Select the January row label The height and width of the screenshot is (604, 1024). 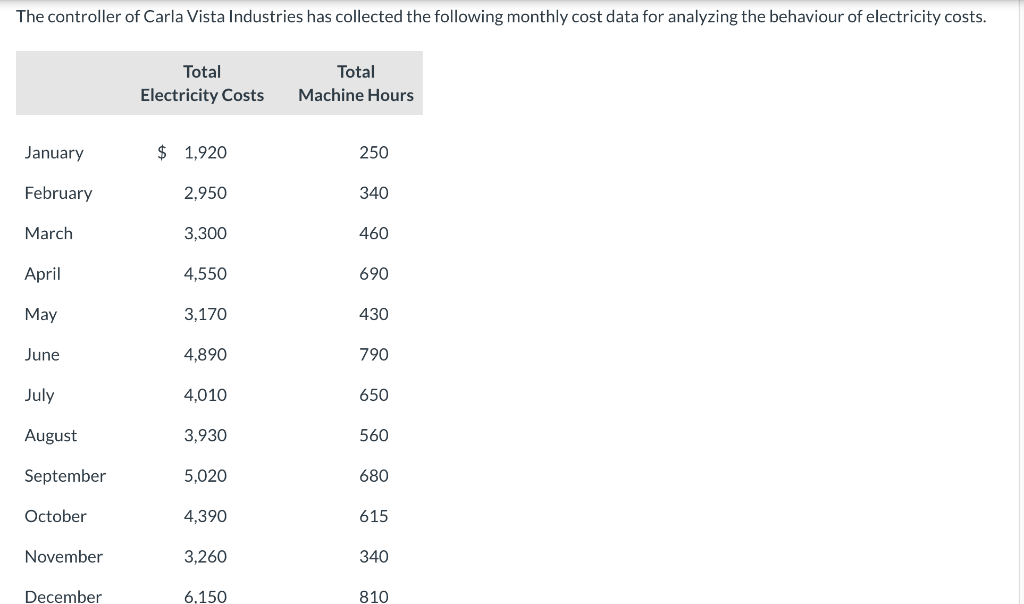coord(54,153)
